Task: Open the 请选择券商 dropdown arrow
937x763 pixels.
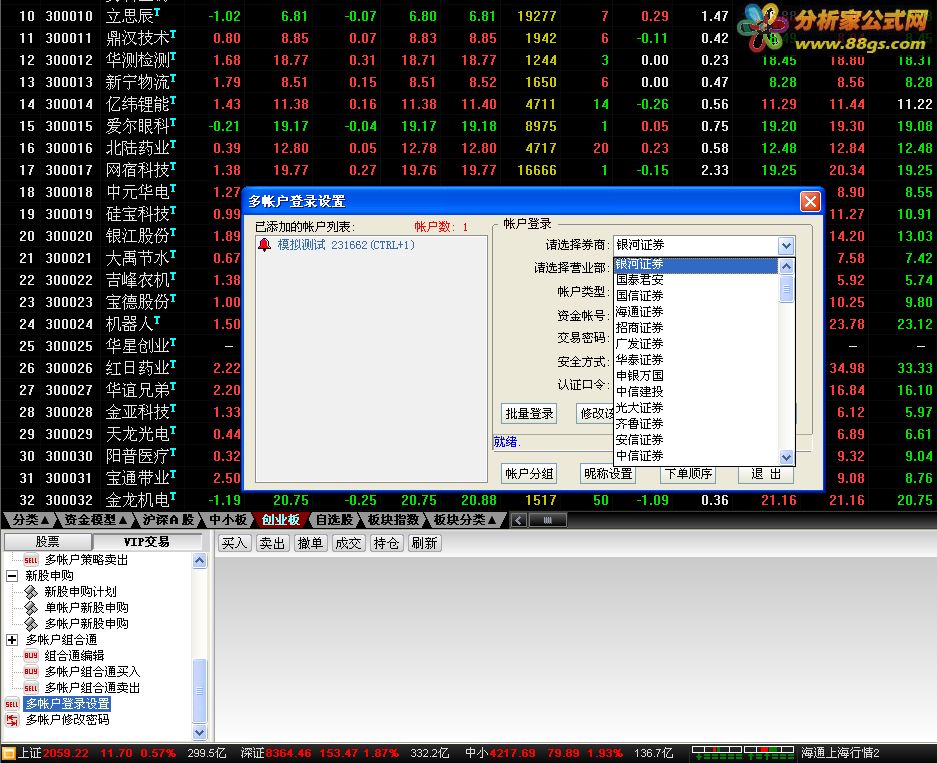Action: 786,246
